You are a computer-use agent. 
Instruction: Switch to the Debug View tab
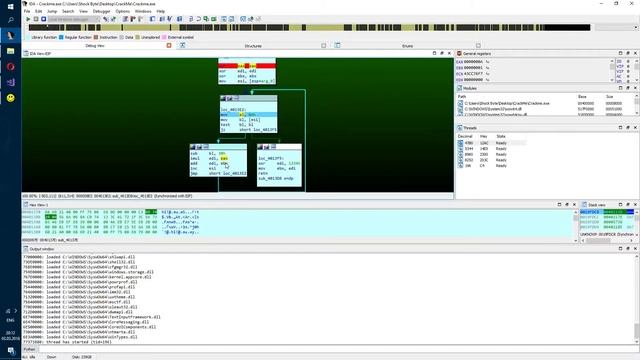click(x=95, y=46)
